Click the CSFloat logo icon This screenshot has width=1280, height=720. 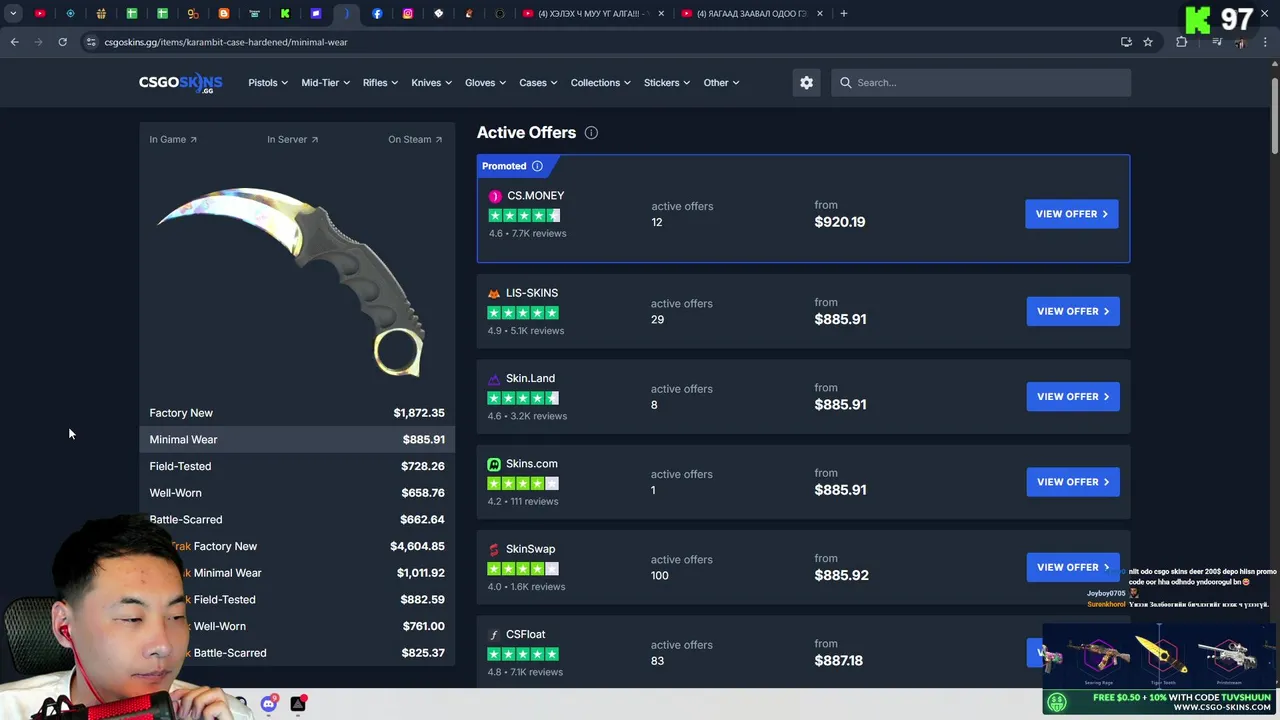pos(494,635)
